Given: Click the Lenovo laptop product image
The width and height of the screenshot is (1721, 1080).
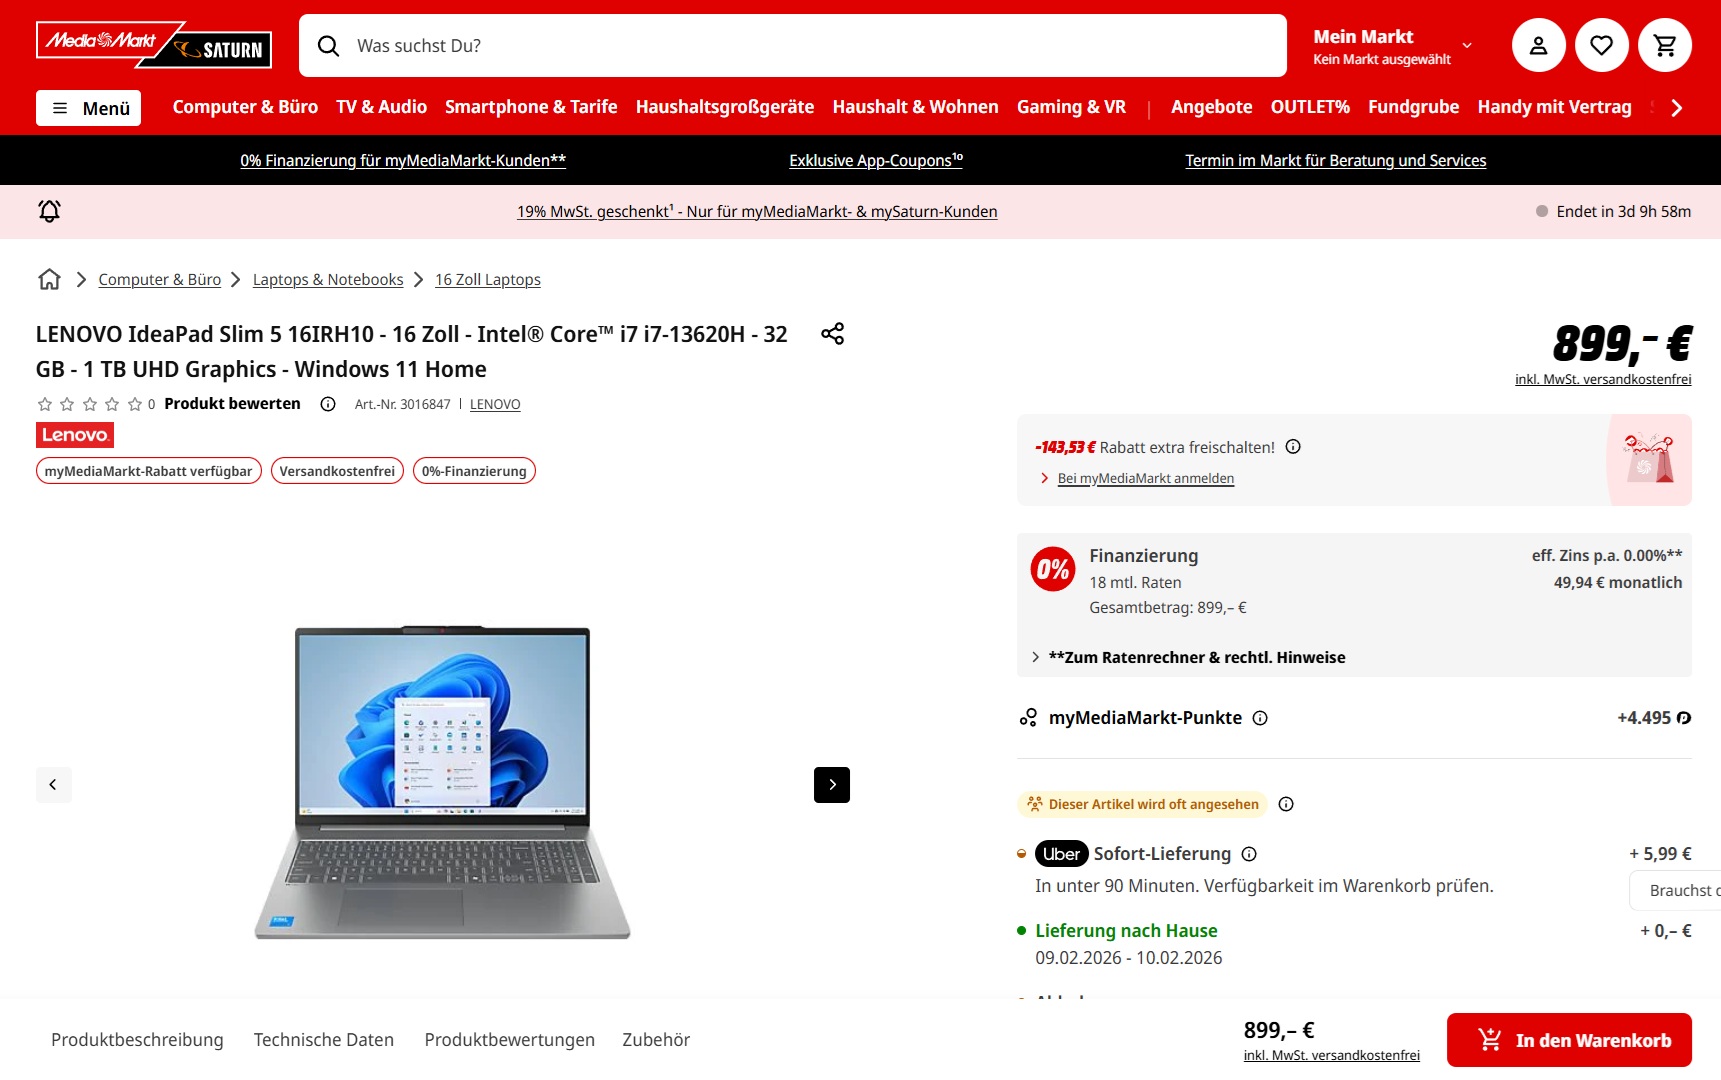Looking at the screenshot, I should pos(442,783).
